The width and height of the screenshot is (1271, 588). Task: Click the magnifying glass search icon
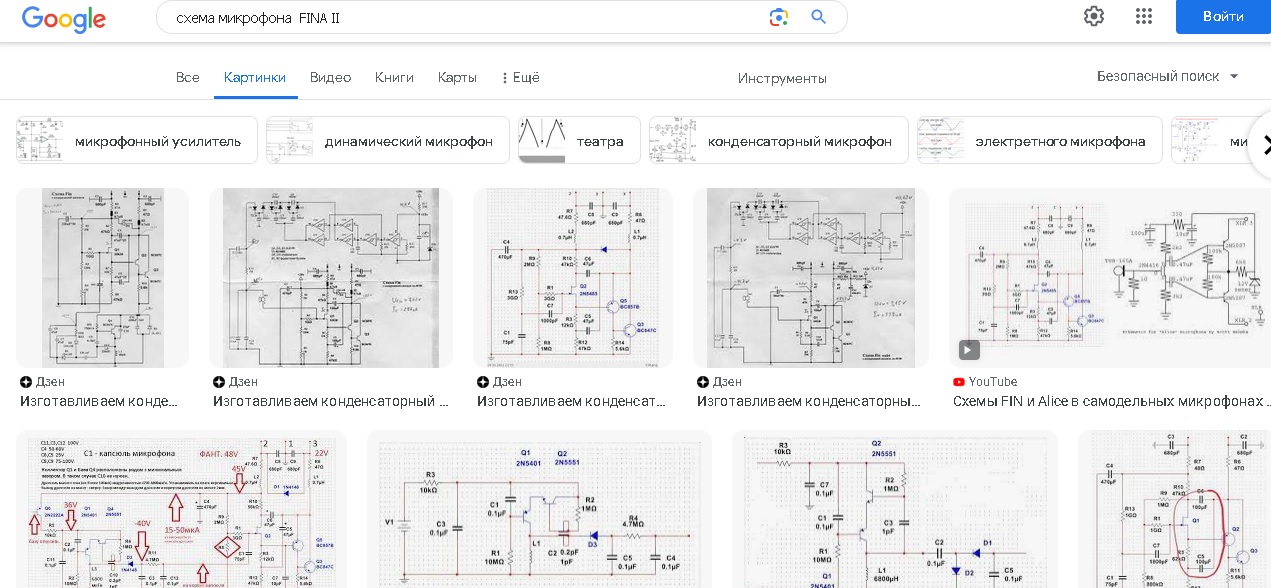818,17
